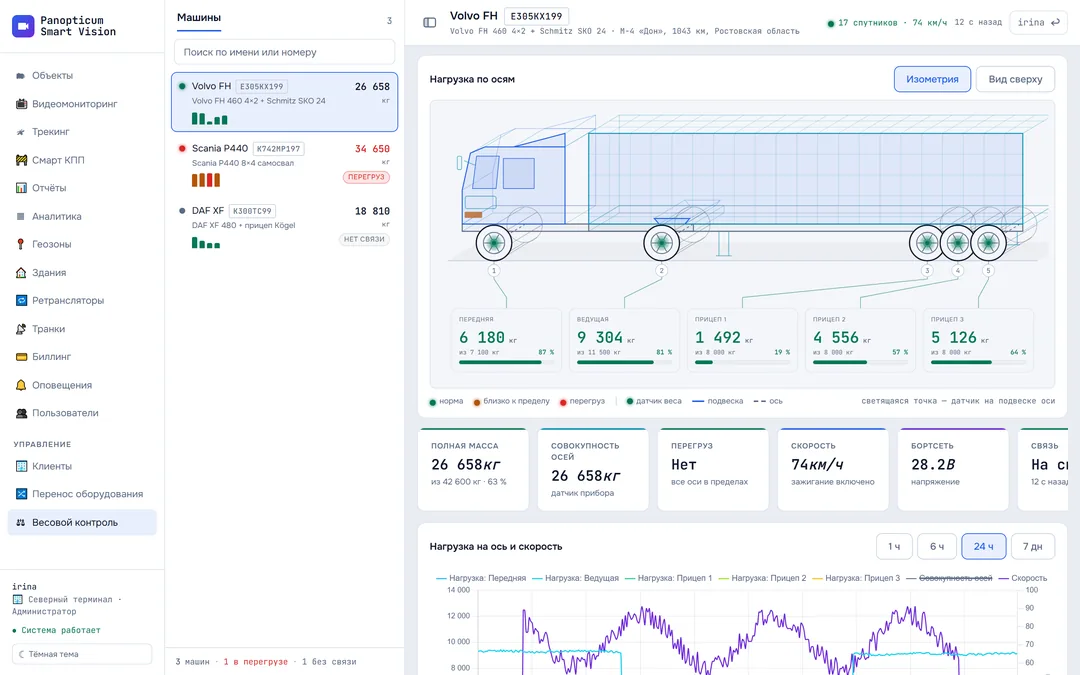Show the Совокупность осей chart series
Image resolution: width=1080 pixels, height=675 pixels.
[x=949, y=578]
